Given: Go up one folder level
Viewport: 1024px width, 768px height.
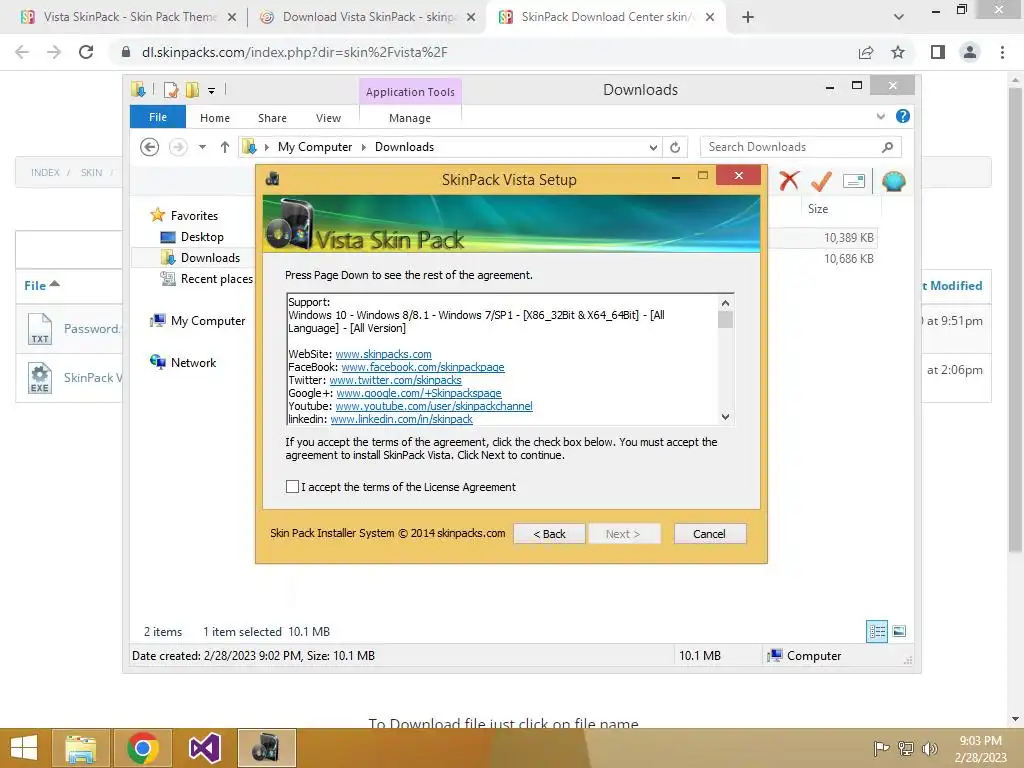Looking at the screenshot, I should (x=225, y=147).
